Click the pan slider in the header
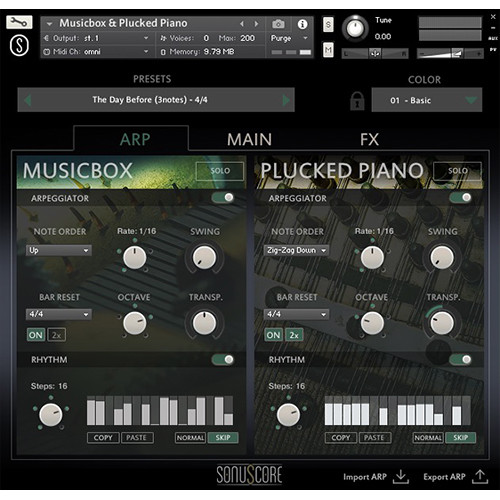The height and width of the screenshot is (500, 500). 375,53
